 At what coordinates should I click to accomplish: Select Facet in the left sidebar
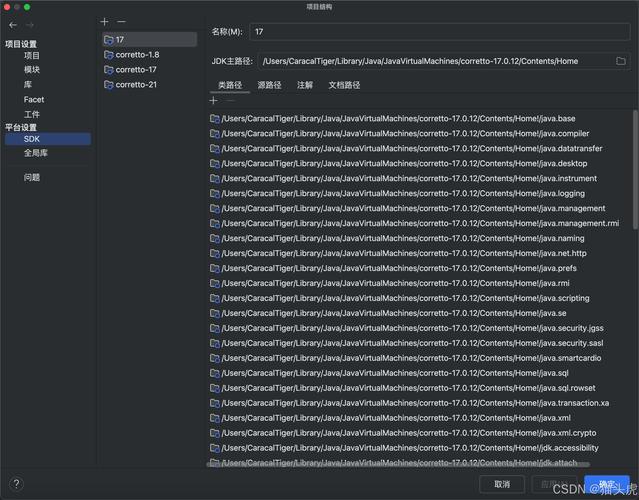(x=34, y=100)
